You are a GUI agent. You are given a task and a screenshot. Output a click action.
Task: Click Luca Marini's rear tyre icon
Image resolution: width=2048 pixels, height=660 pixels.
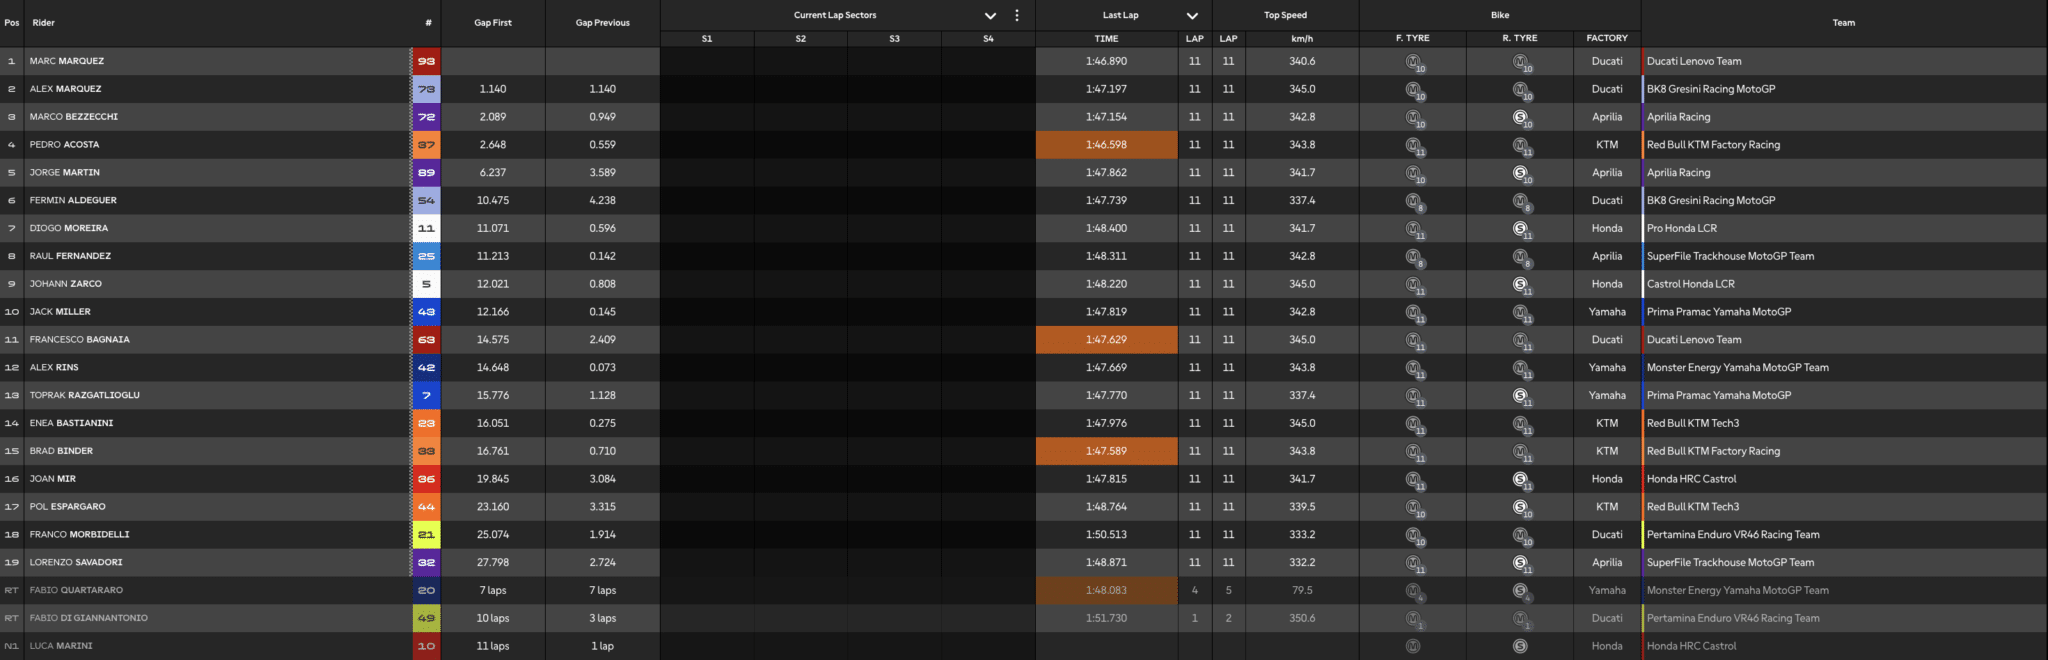[1520, 646]
